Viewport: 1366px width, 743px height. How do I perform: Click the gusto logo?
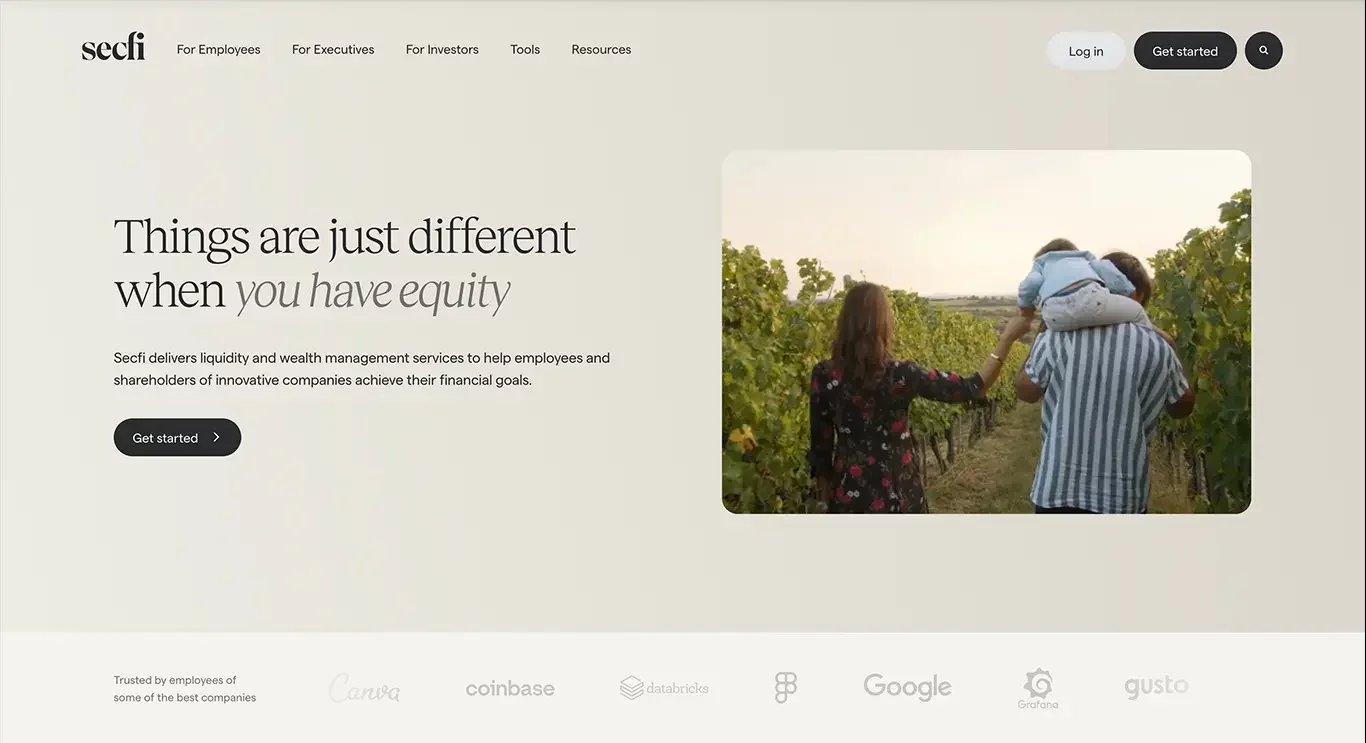[1156, 687]
